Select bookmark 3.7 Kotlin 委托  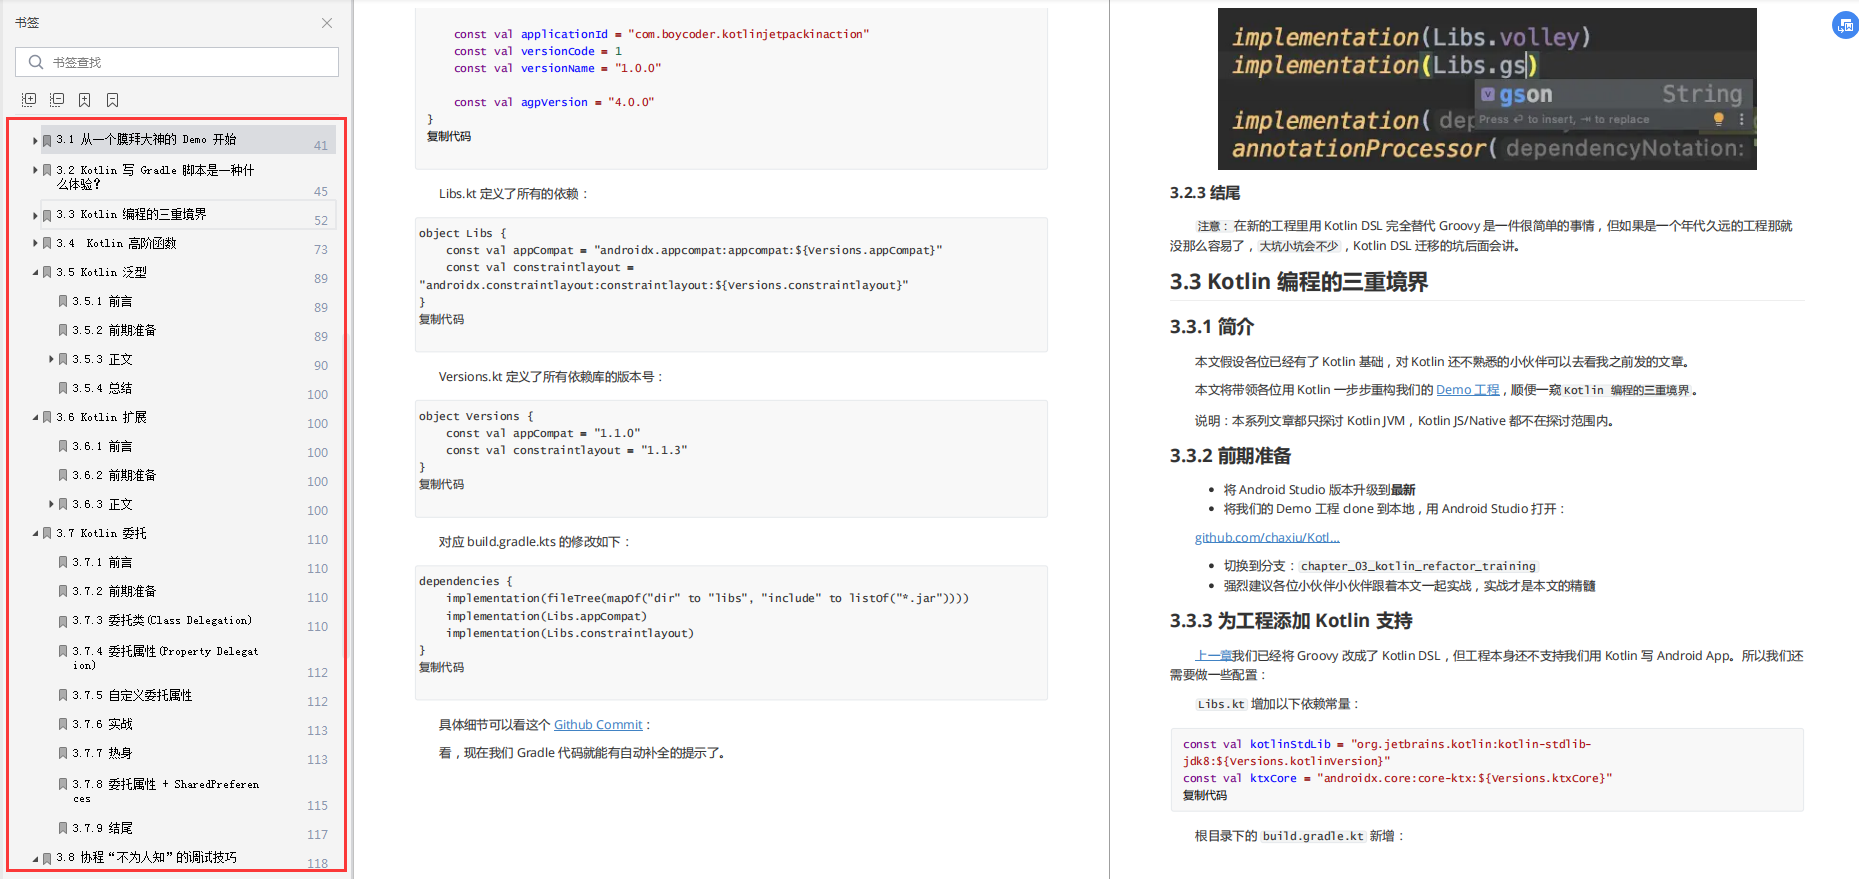(x=101, y=533)
